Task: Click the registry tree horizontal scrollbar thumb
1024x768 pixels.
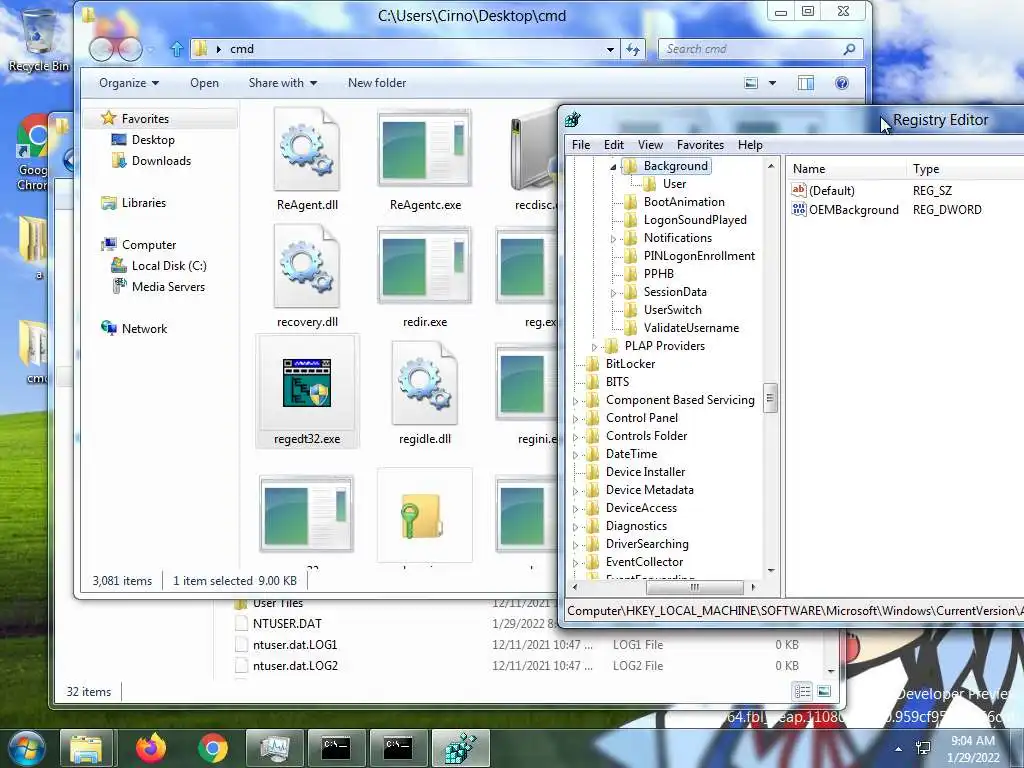Action: (x=694, y=587)
